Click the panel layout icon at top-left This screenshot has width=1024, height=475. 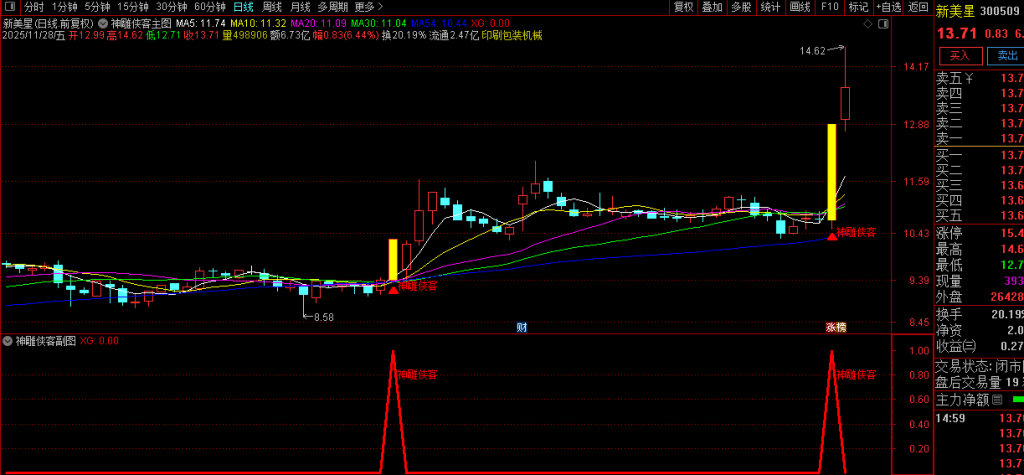click(12, 6)
